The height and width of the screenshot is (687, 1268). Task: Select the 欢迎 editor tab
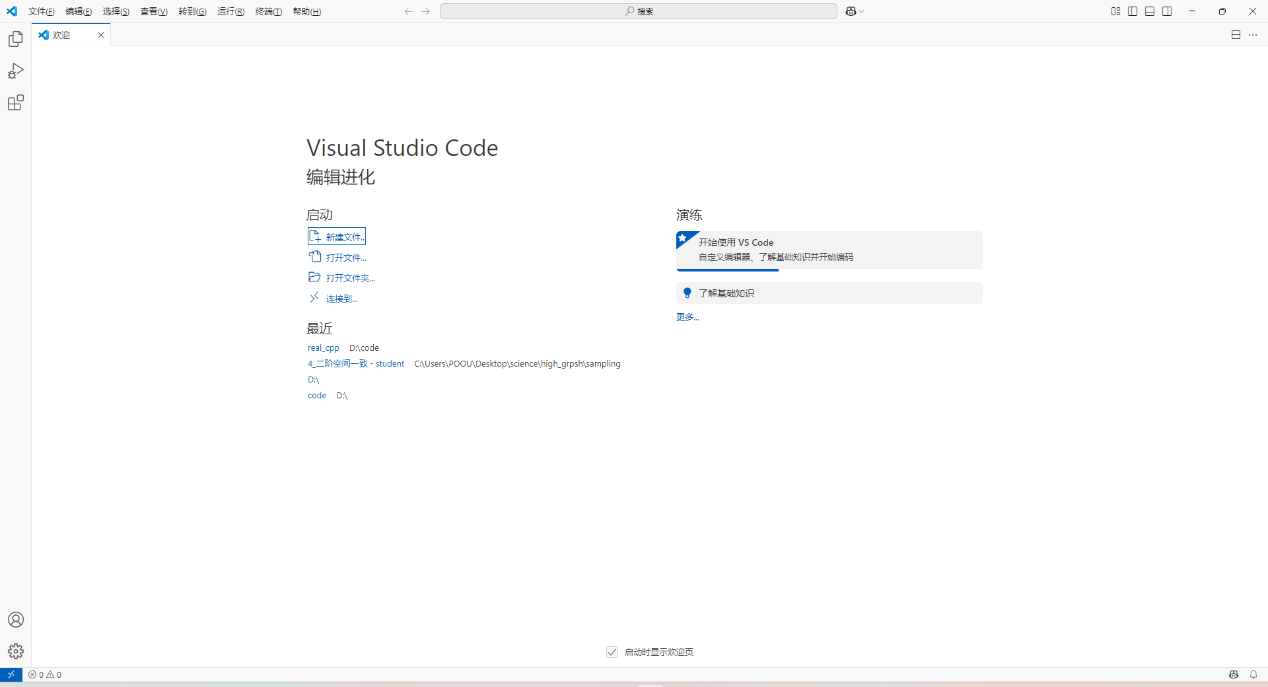(x=71, y=35)
